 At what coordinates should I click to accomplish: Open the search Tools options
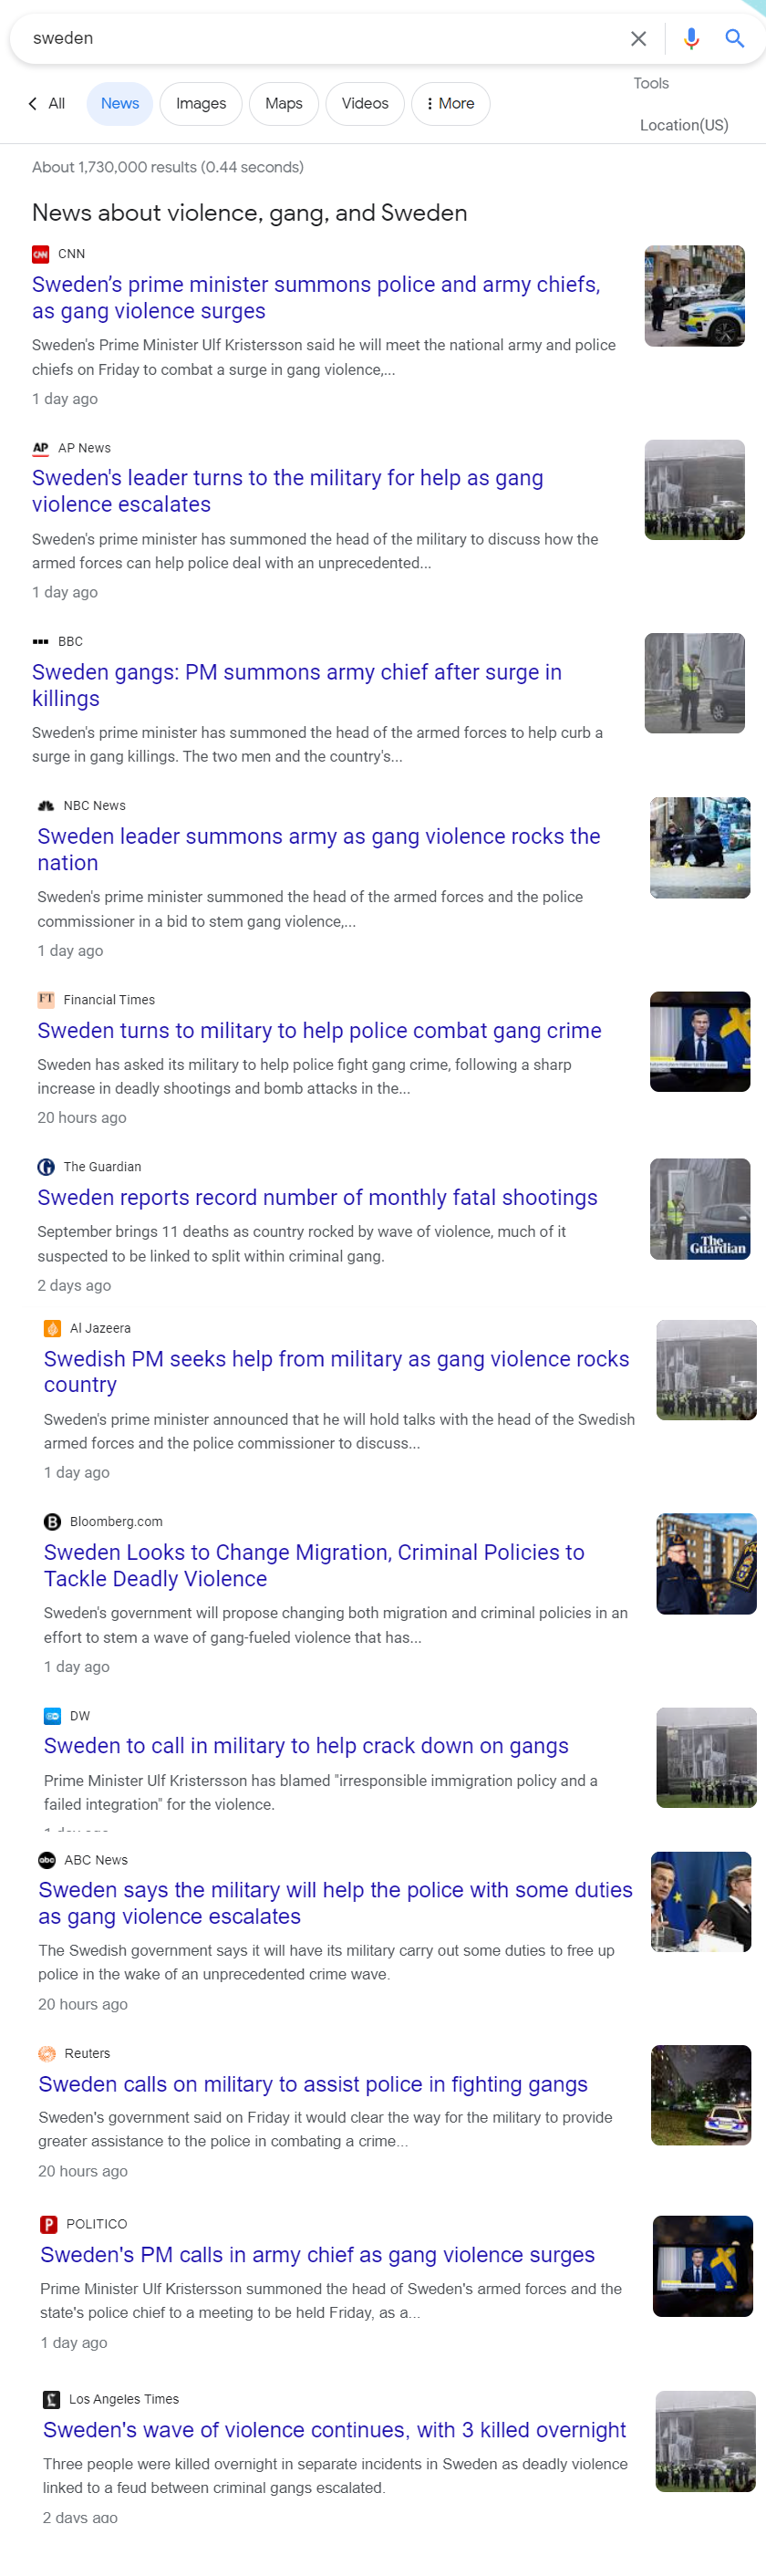click(x=651, y=83)
